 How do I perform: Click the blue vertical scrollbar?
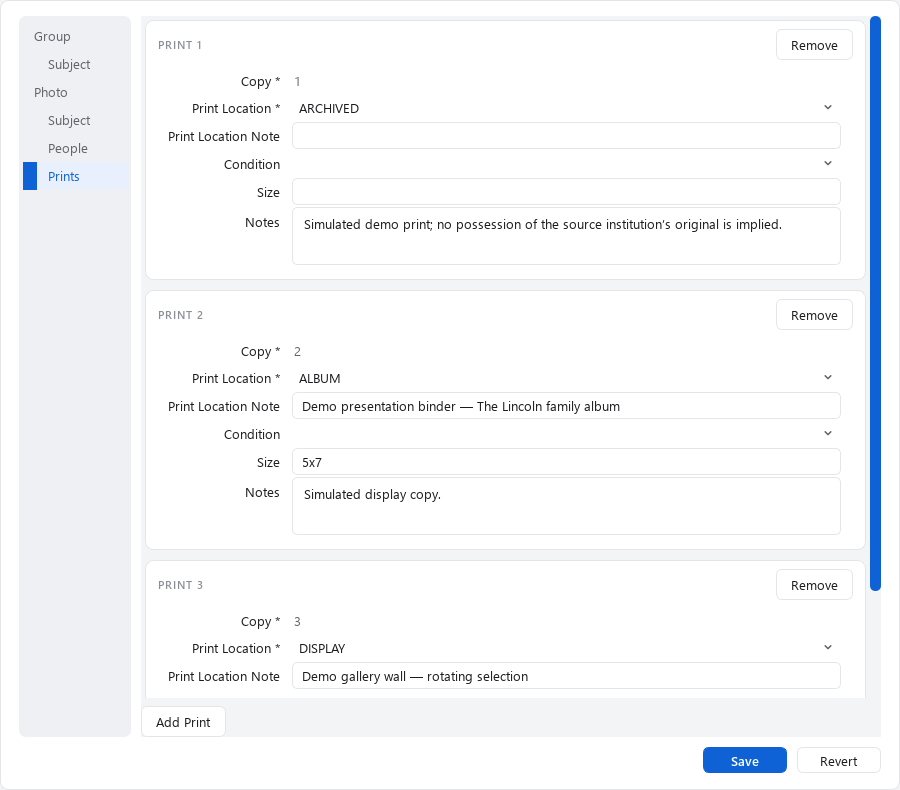875,303
